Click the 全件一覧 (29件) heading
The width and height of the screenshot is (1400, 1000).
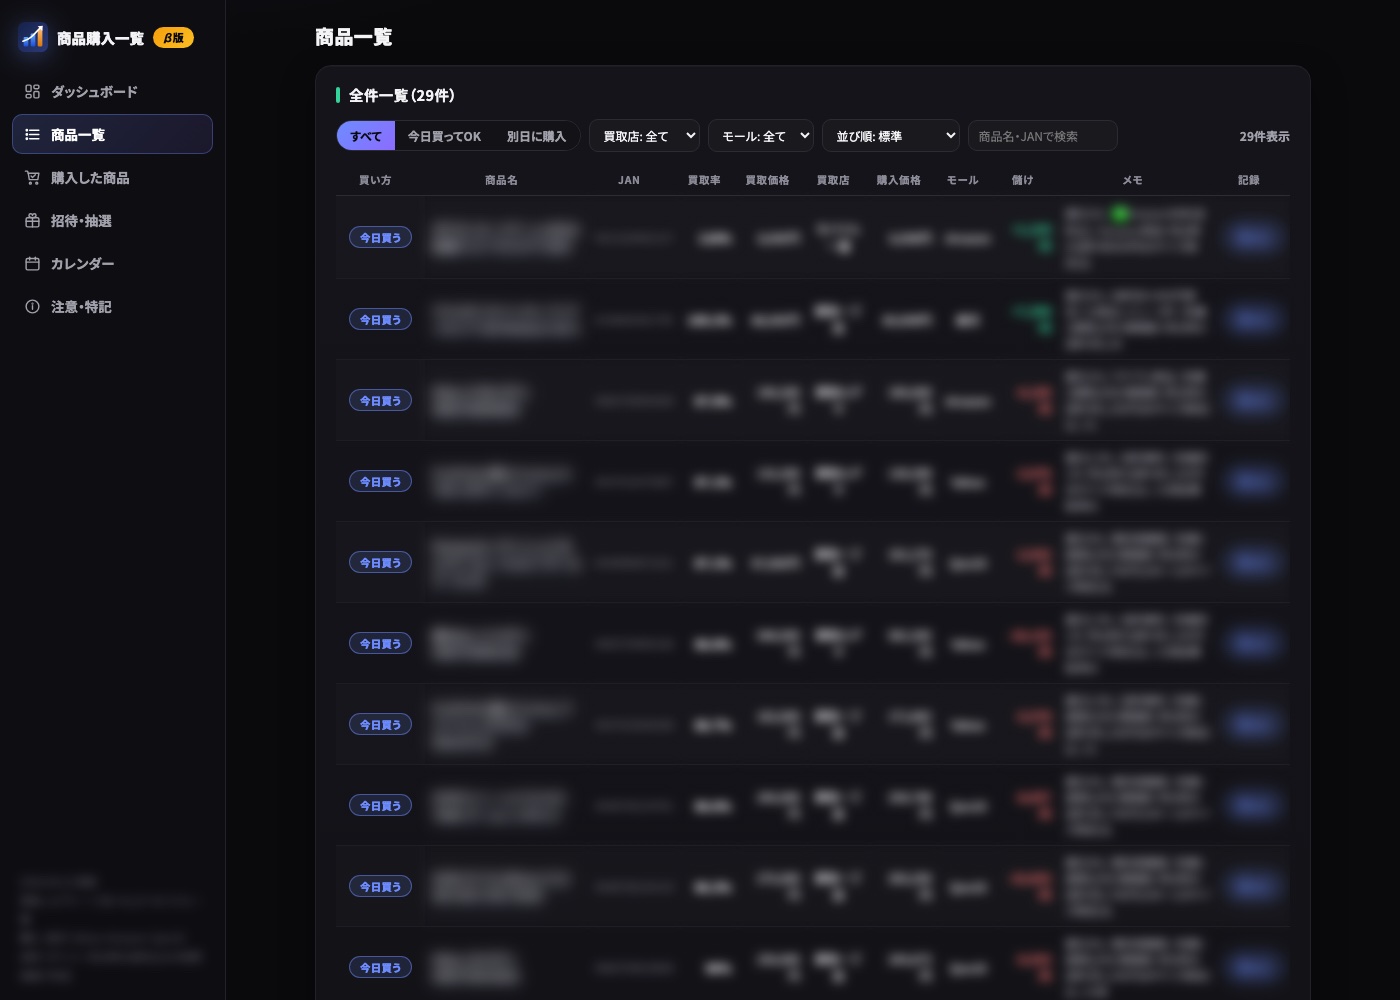(x=401, y=95)
